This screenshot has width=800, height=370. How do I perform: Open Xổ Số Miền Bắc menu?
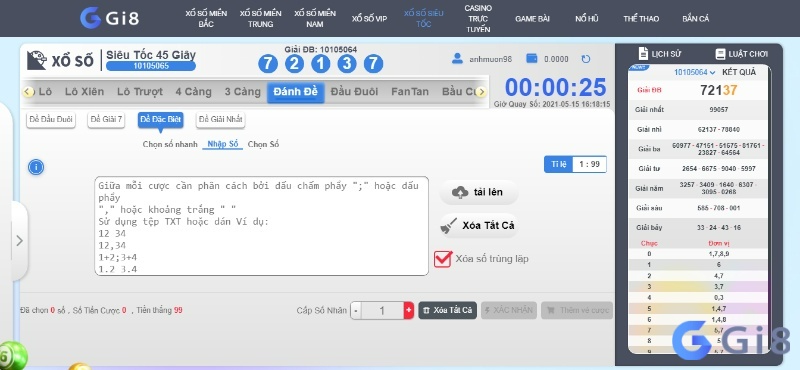pyautogui.click(x=206, y=18)
